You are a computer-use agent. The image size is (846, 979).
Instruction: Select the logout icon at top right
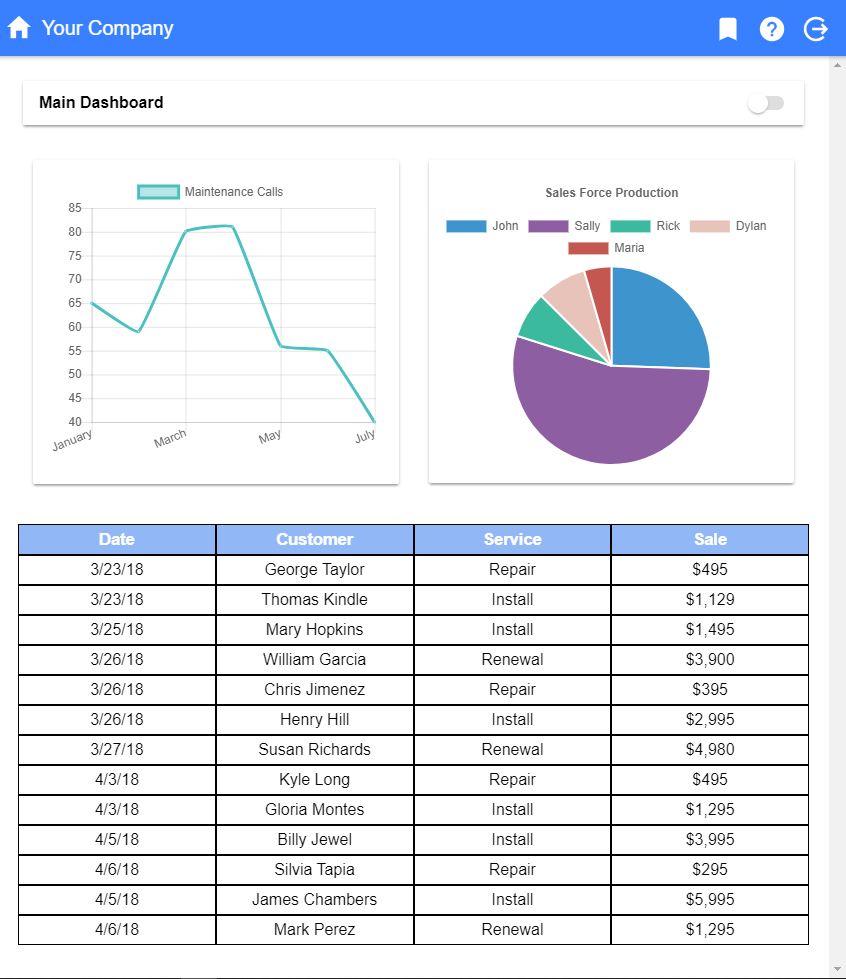[815, 28]
